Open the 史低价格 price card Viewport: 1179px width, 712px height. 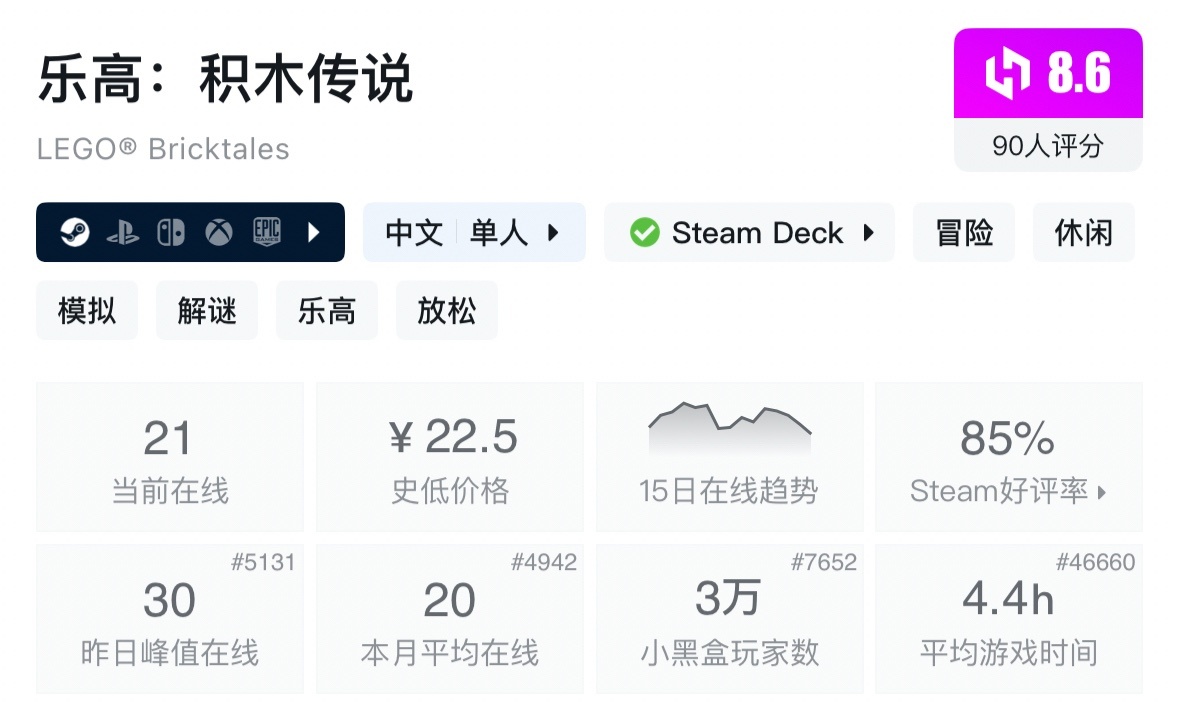[450, 457]
